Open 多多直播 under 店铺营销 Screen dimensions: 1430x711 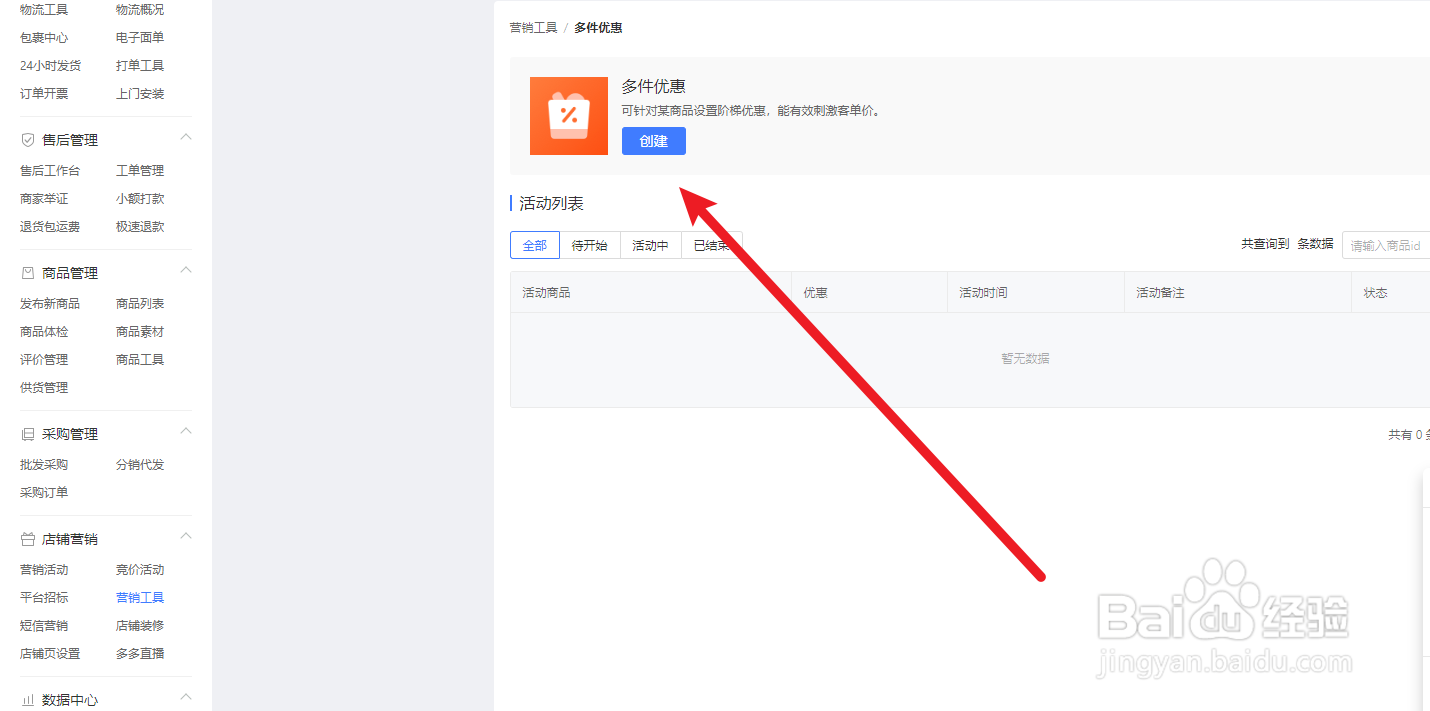(140, 653)
